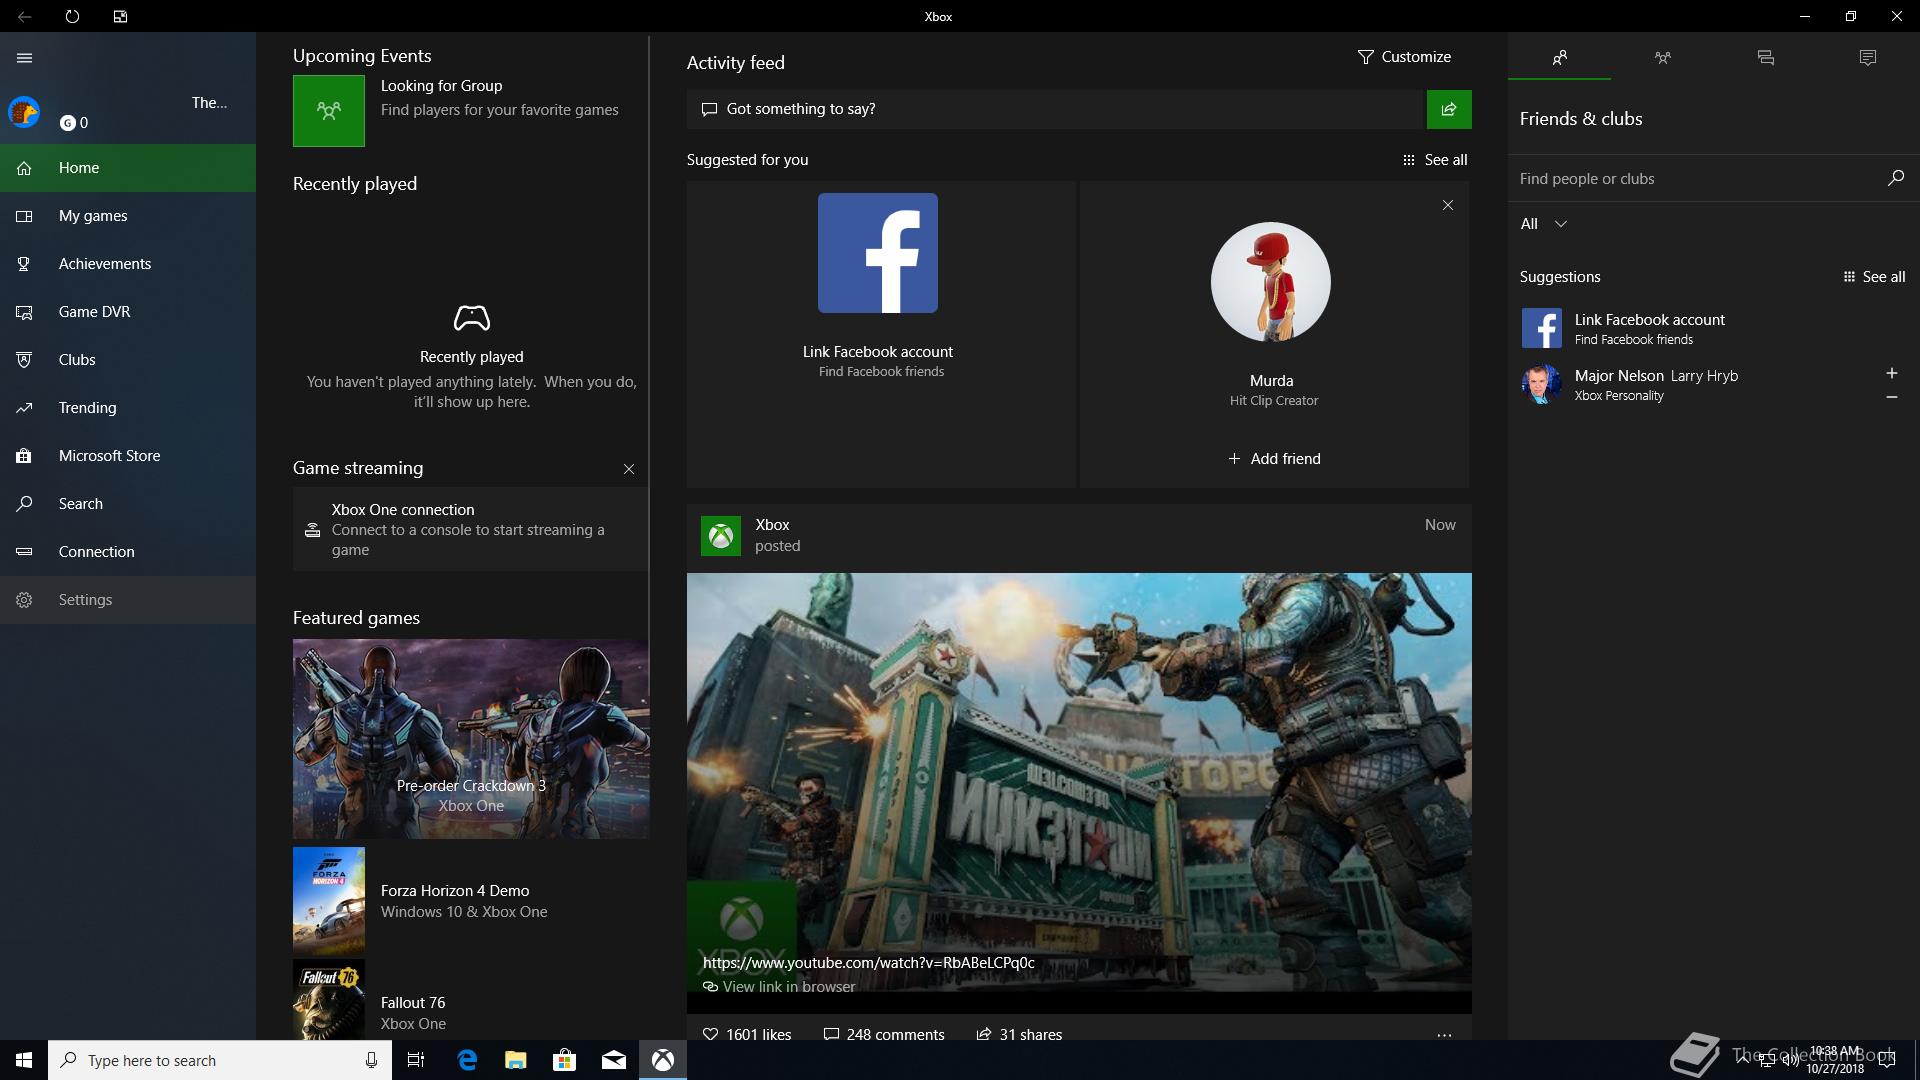The width and height of the screenshot is (1920, 1080).
Task: Switch to Friends tab icon
Action: 1560,58
